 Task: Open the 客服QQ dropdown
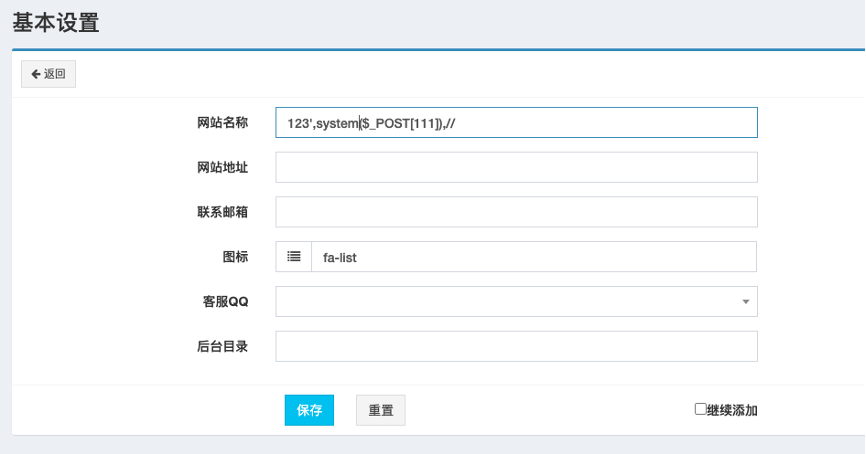516,302
